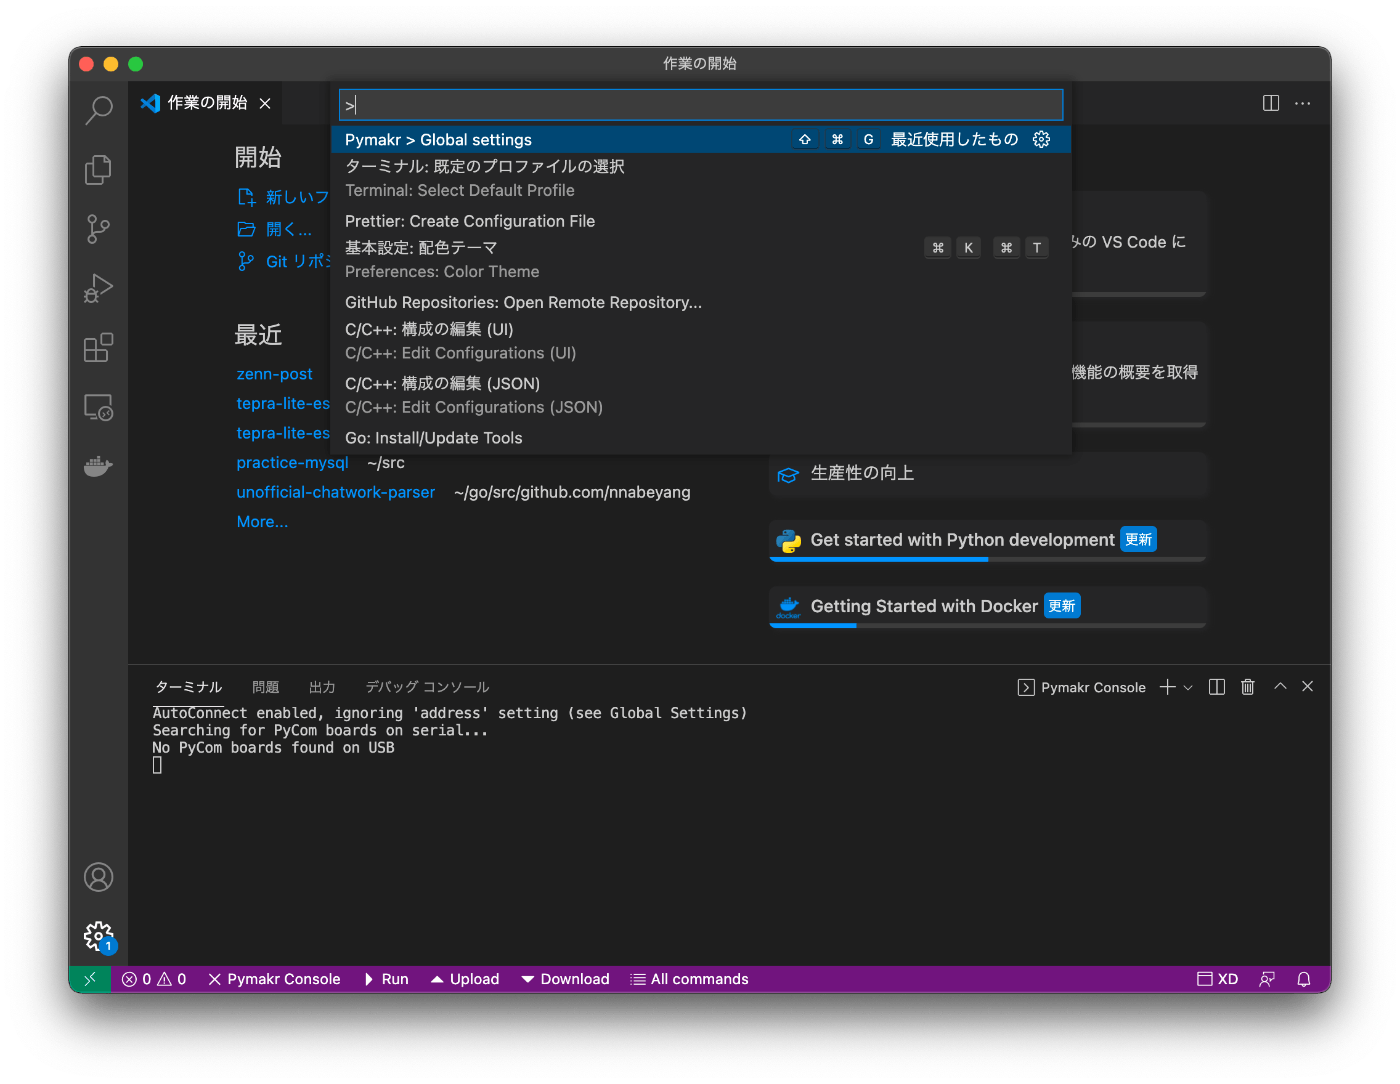Viewport: 1400px width, 1084px height.
Task: Choose Preferences: Color Theme command
Action: (701, 259)
